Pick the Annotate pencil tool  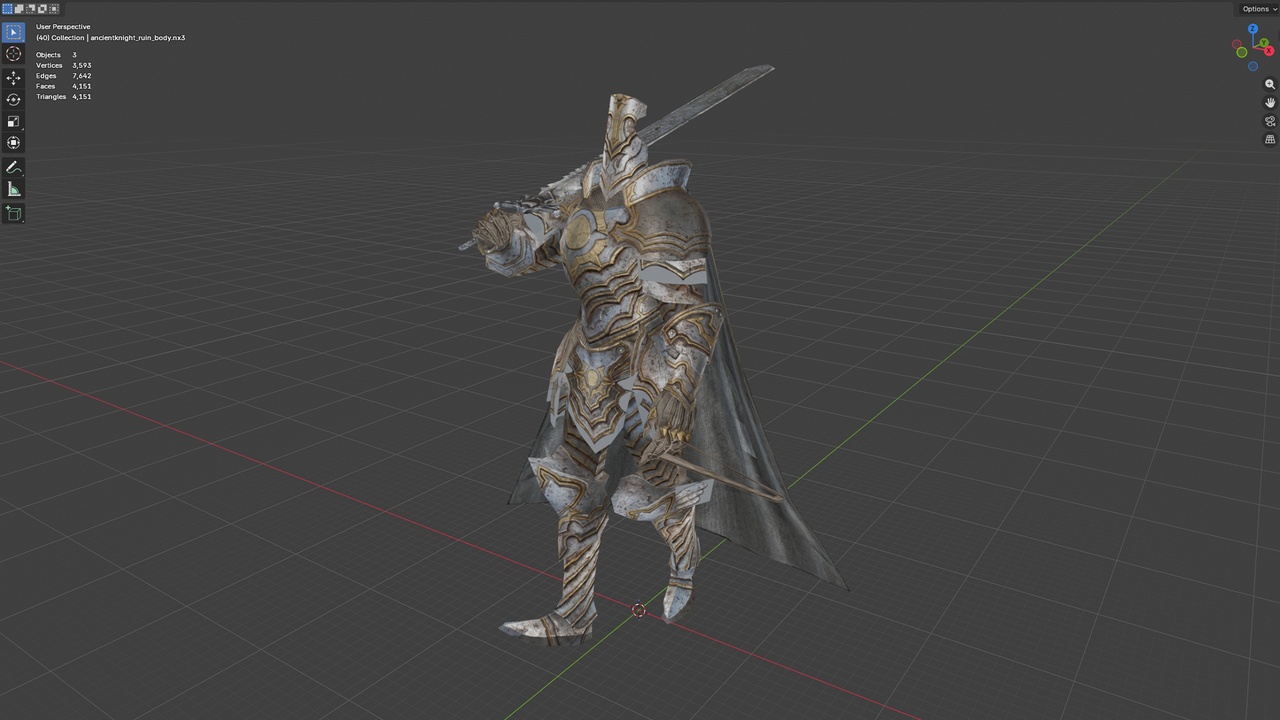point(13,167)
